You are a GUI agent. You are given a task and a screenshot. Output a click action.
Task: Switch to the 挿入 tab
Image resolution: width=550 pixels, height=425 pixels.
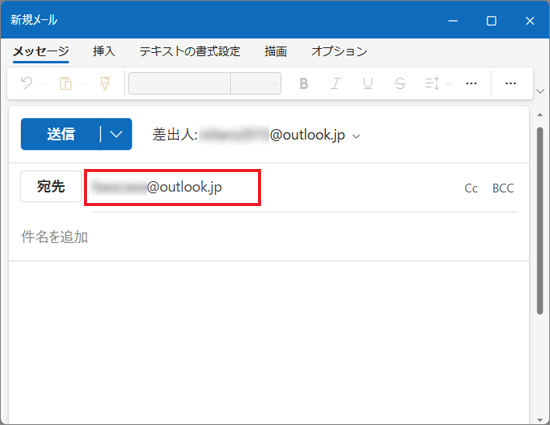(x=104, y=51)
